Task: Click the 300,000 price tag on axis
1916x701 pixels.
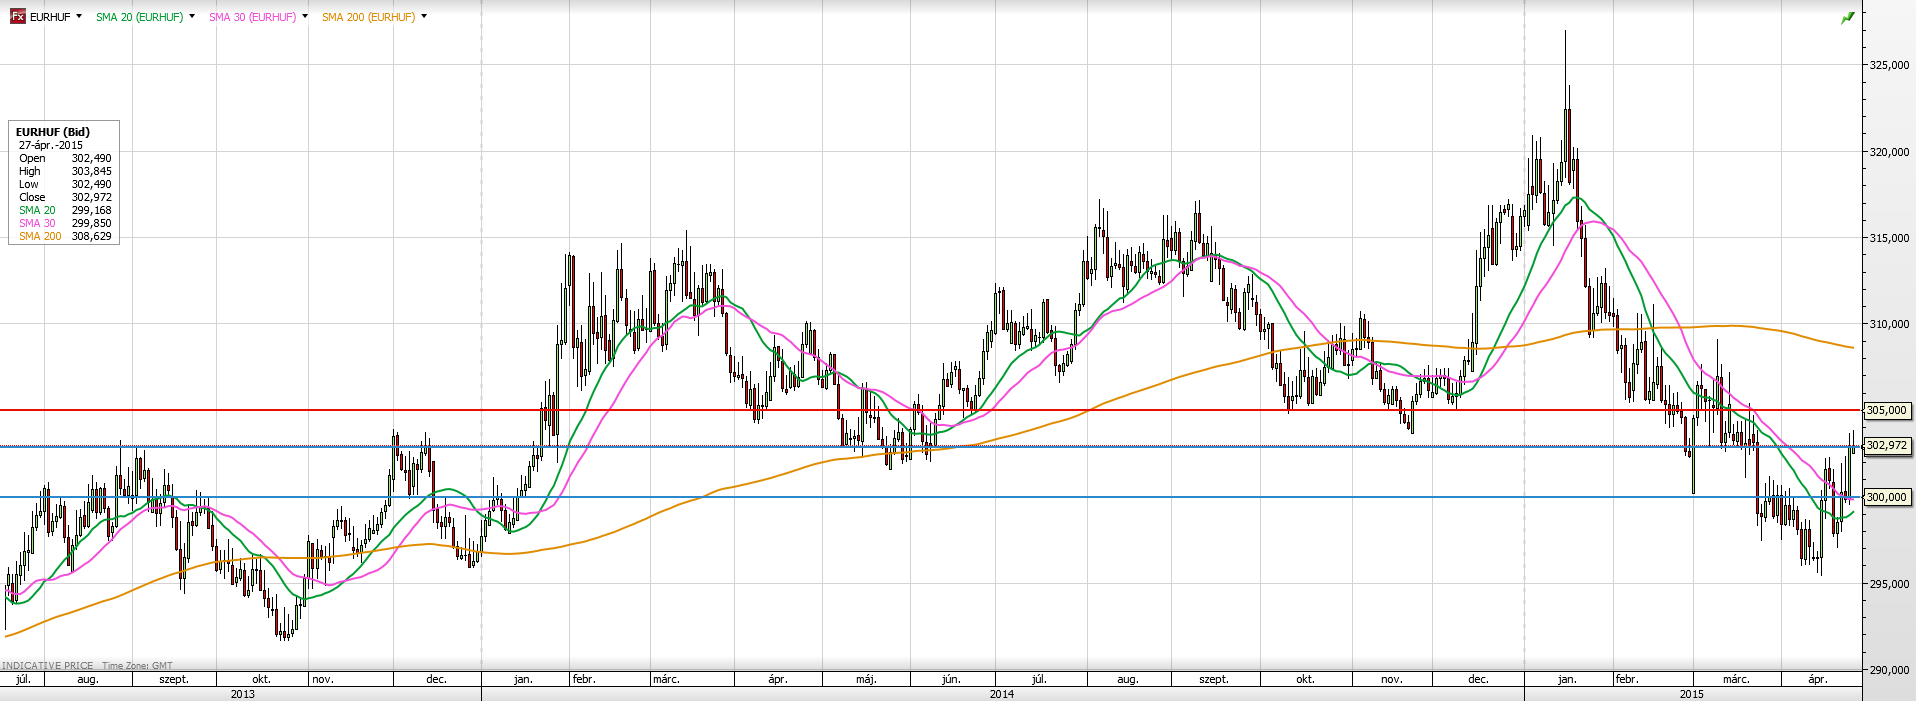Action: tap(1887, 497)
